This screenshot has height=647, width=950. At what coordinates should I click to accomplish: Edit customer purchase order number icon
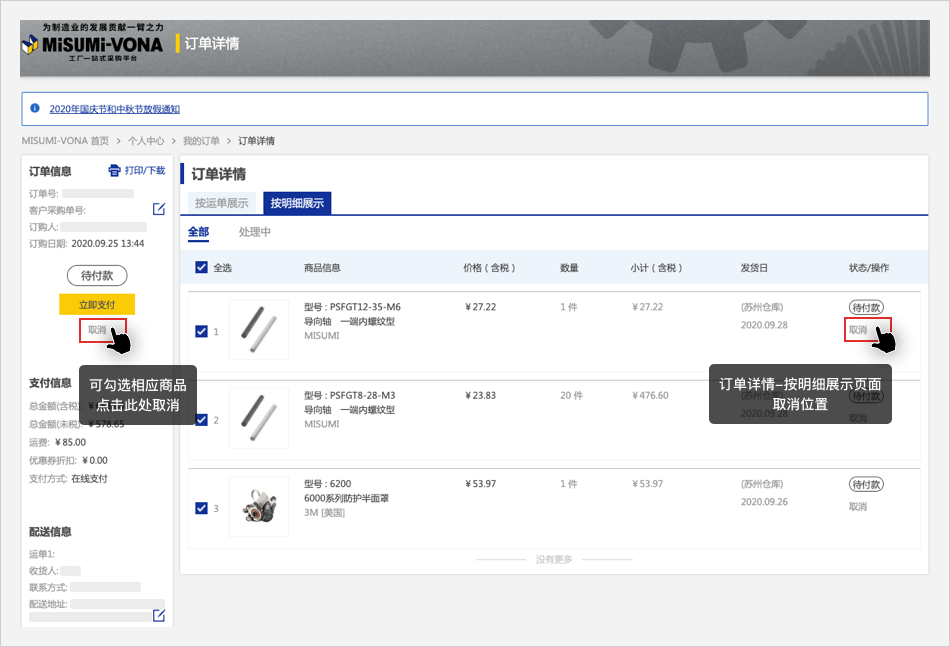[159, 209]
